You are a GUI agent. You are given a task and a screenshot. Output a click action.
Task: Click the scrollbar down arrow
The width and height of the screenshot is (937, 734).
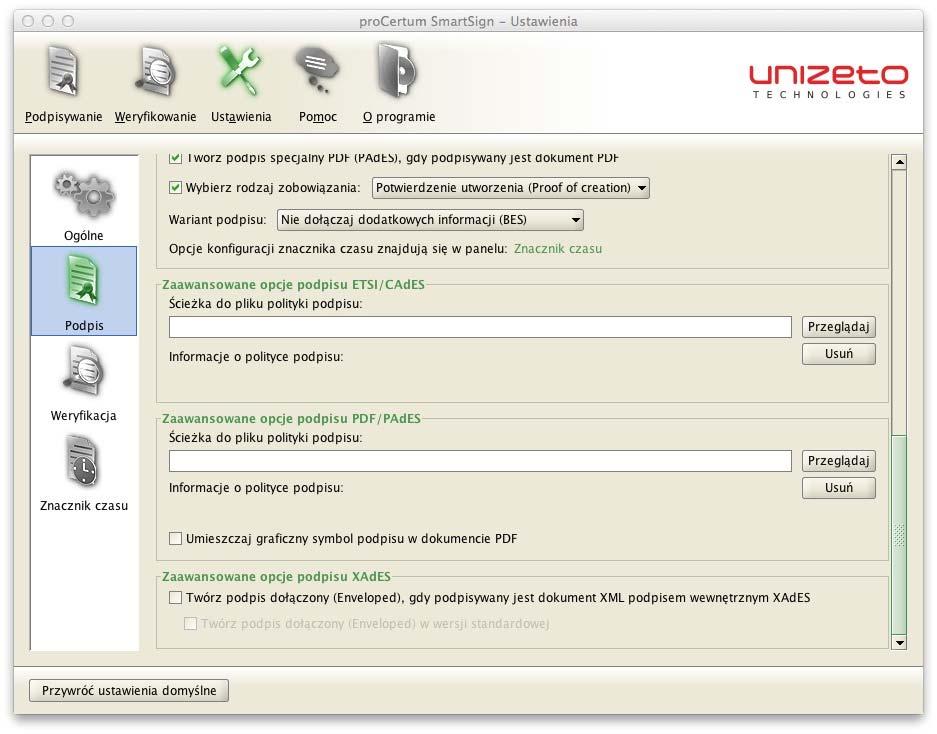[x=899, y=643]
